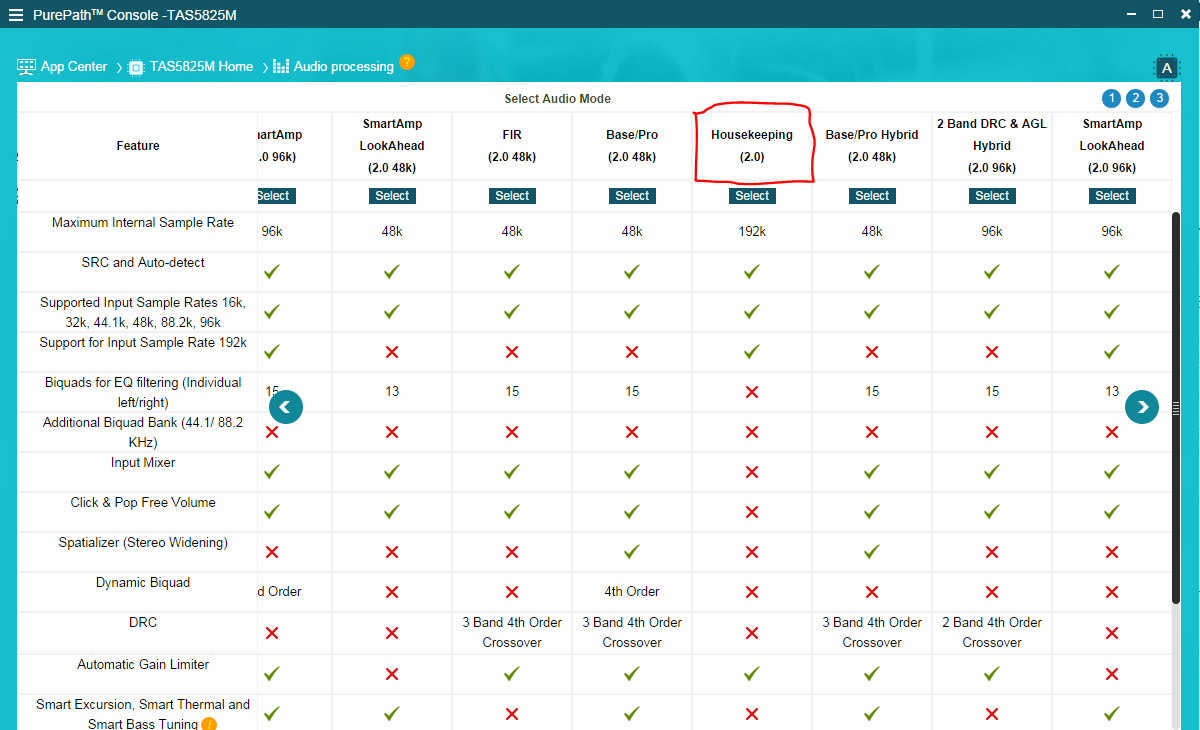Click Spatializer (Stereo Widening) row label
This screenshot has height=730, width=1200.
click(x=143, y=543)
